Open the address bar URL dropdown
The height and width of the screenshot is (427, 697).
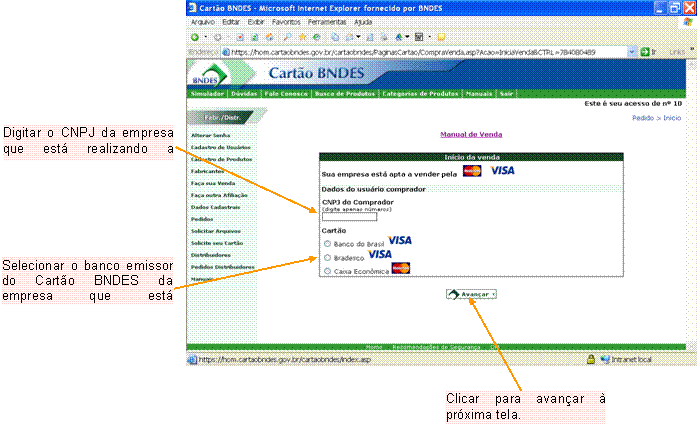point(632,52)
